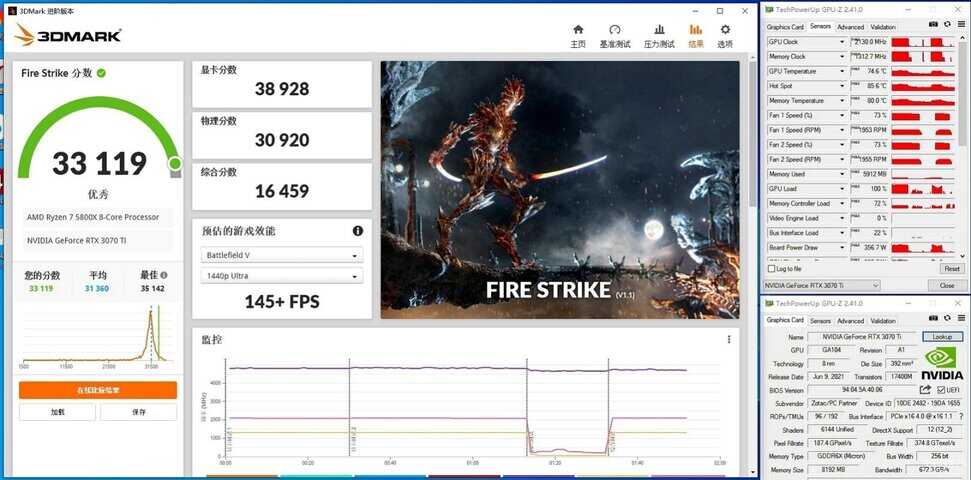The width and height of the screenshot is (971, 480).
Task: Click the 物理分数 30 920 score
Action: click(x=282, y=140)
